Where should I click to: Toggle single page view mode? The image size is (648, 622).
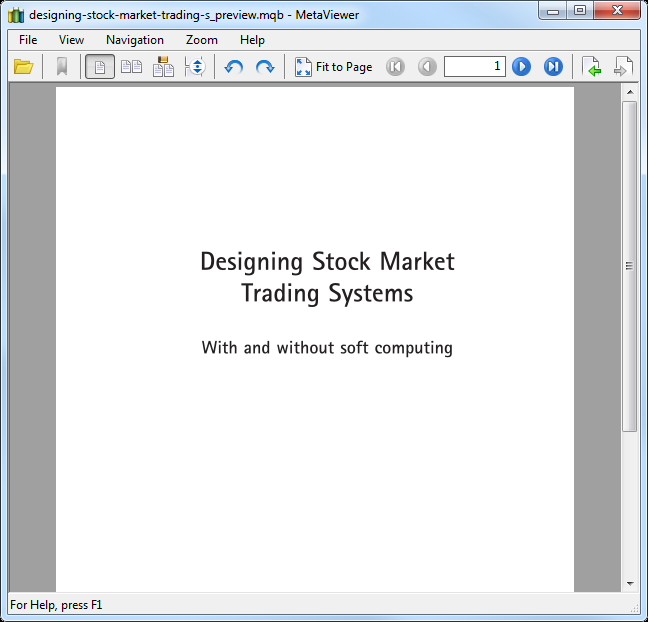100,67
